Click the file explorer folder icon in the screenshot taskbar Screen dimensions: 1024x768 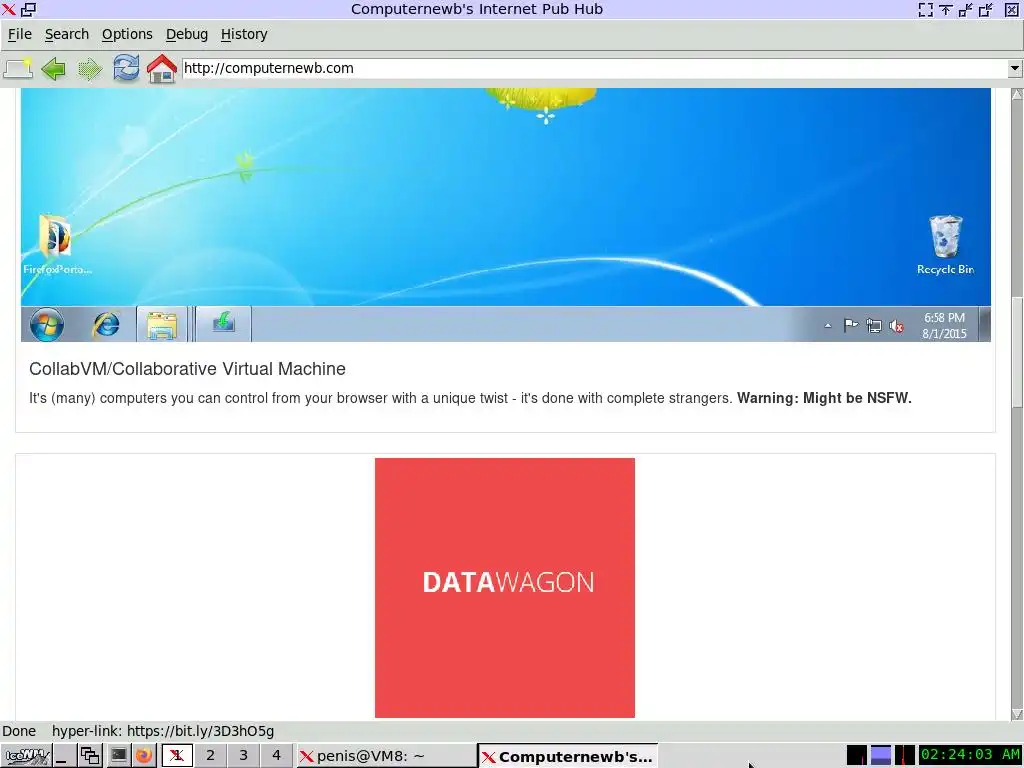click(x=162, y=324)
